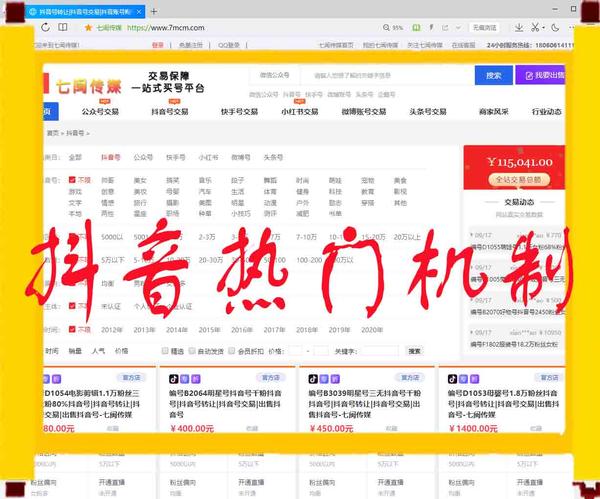Toggle 不限 checkbox in account type row

coord(72,179)
